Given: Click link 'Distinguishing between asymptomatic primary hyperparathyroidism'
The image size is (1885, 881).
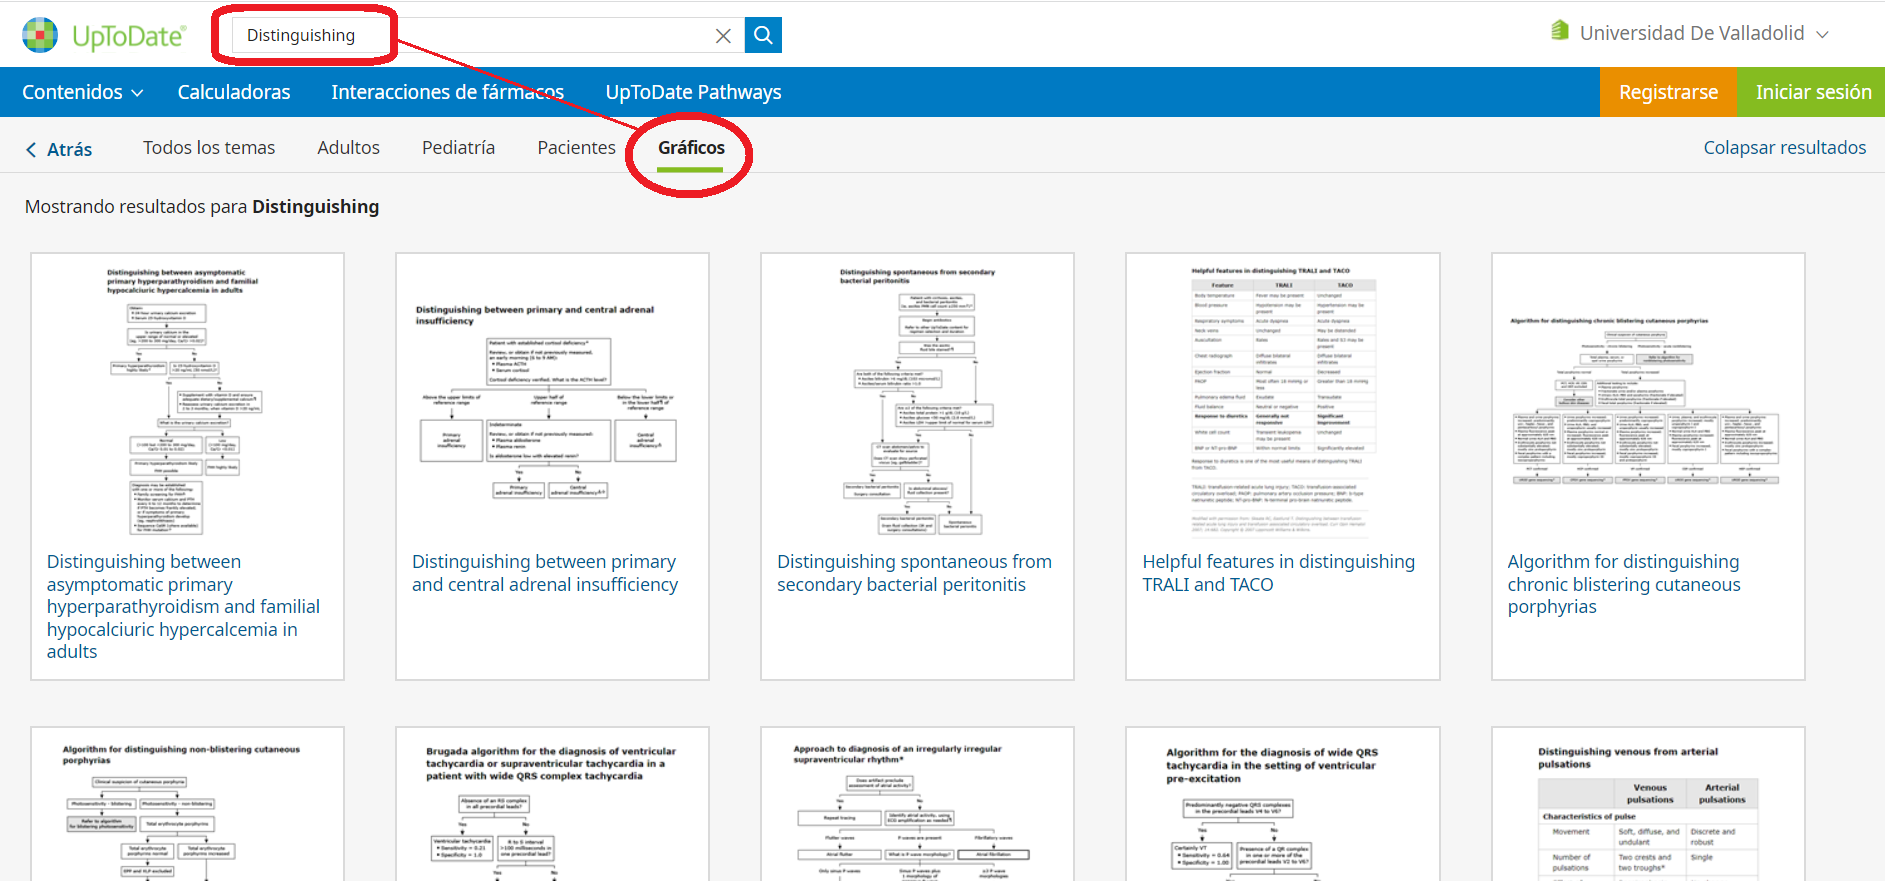Looking at the screenshot, I should (183, 606).
